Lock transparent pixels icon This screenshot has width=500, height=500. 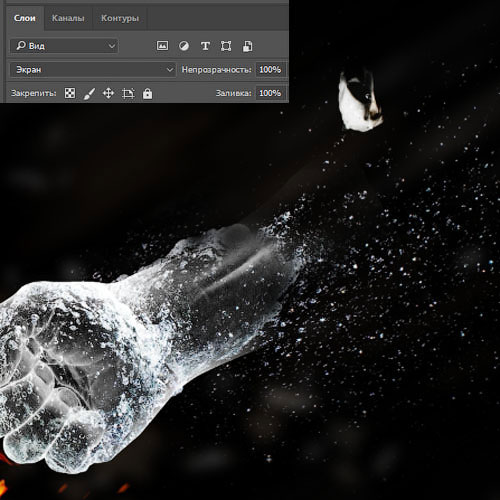pyautogui.click(x=70, y=93)
